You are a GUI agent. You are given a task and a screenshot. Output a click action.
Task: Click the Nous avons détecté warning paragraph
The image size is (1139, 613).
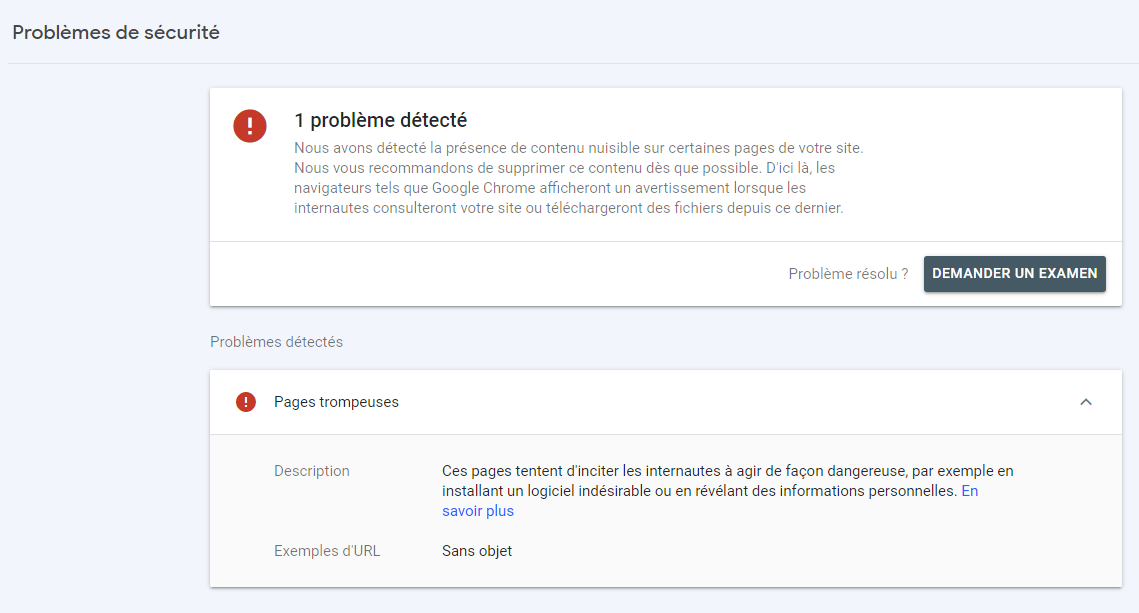[x=579, y=178]
